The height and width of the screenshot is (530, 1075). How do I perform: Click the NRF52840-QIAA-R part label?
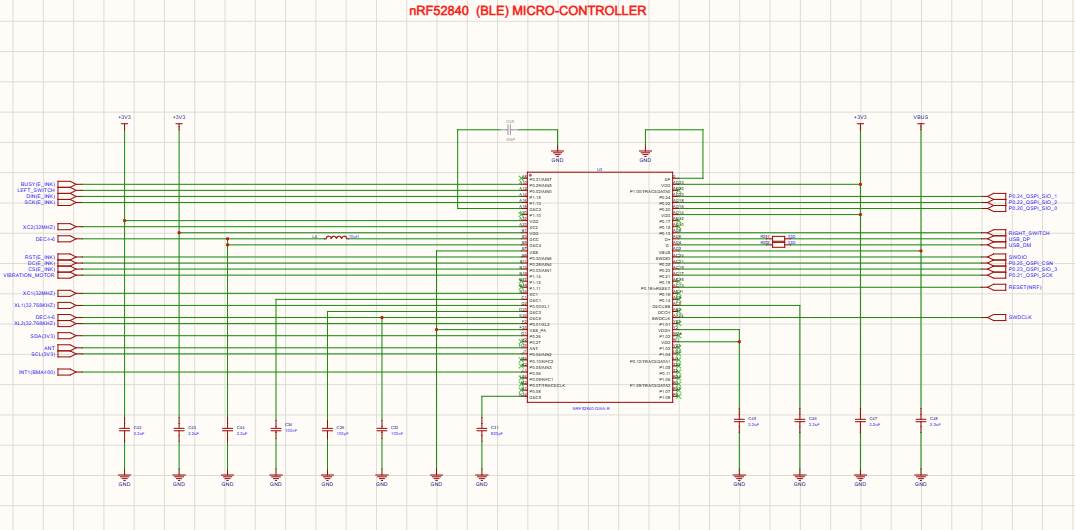click(591, 409)
